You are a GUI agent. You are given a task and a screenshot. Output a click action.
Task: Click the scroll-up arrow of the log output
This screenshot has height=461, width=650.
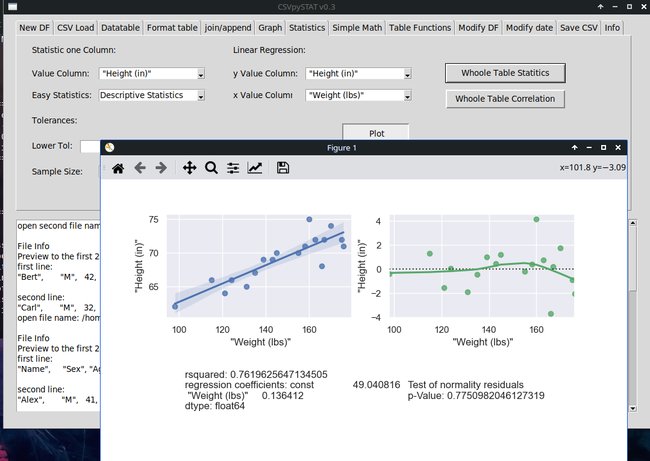coord(633,223)
